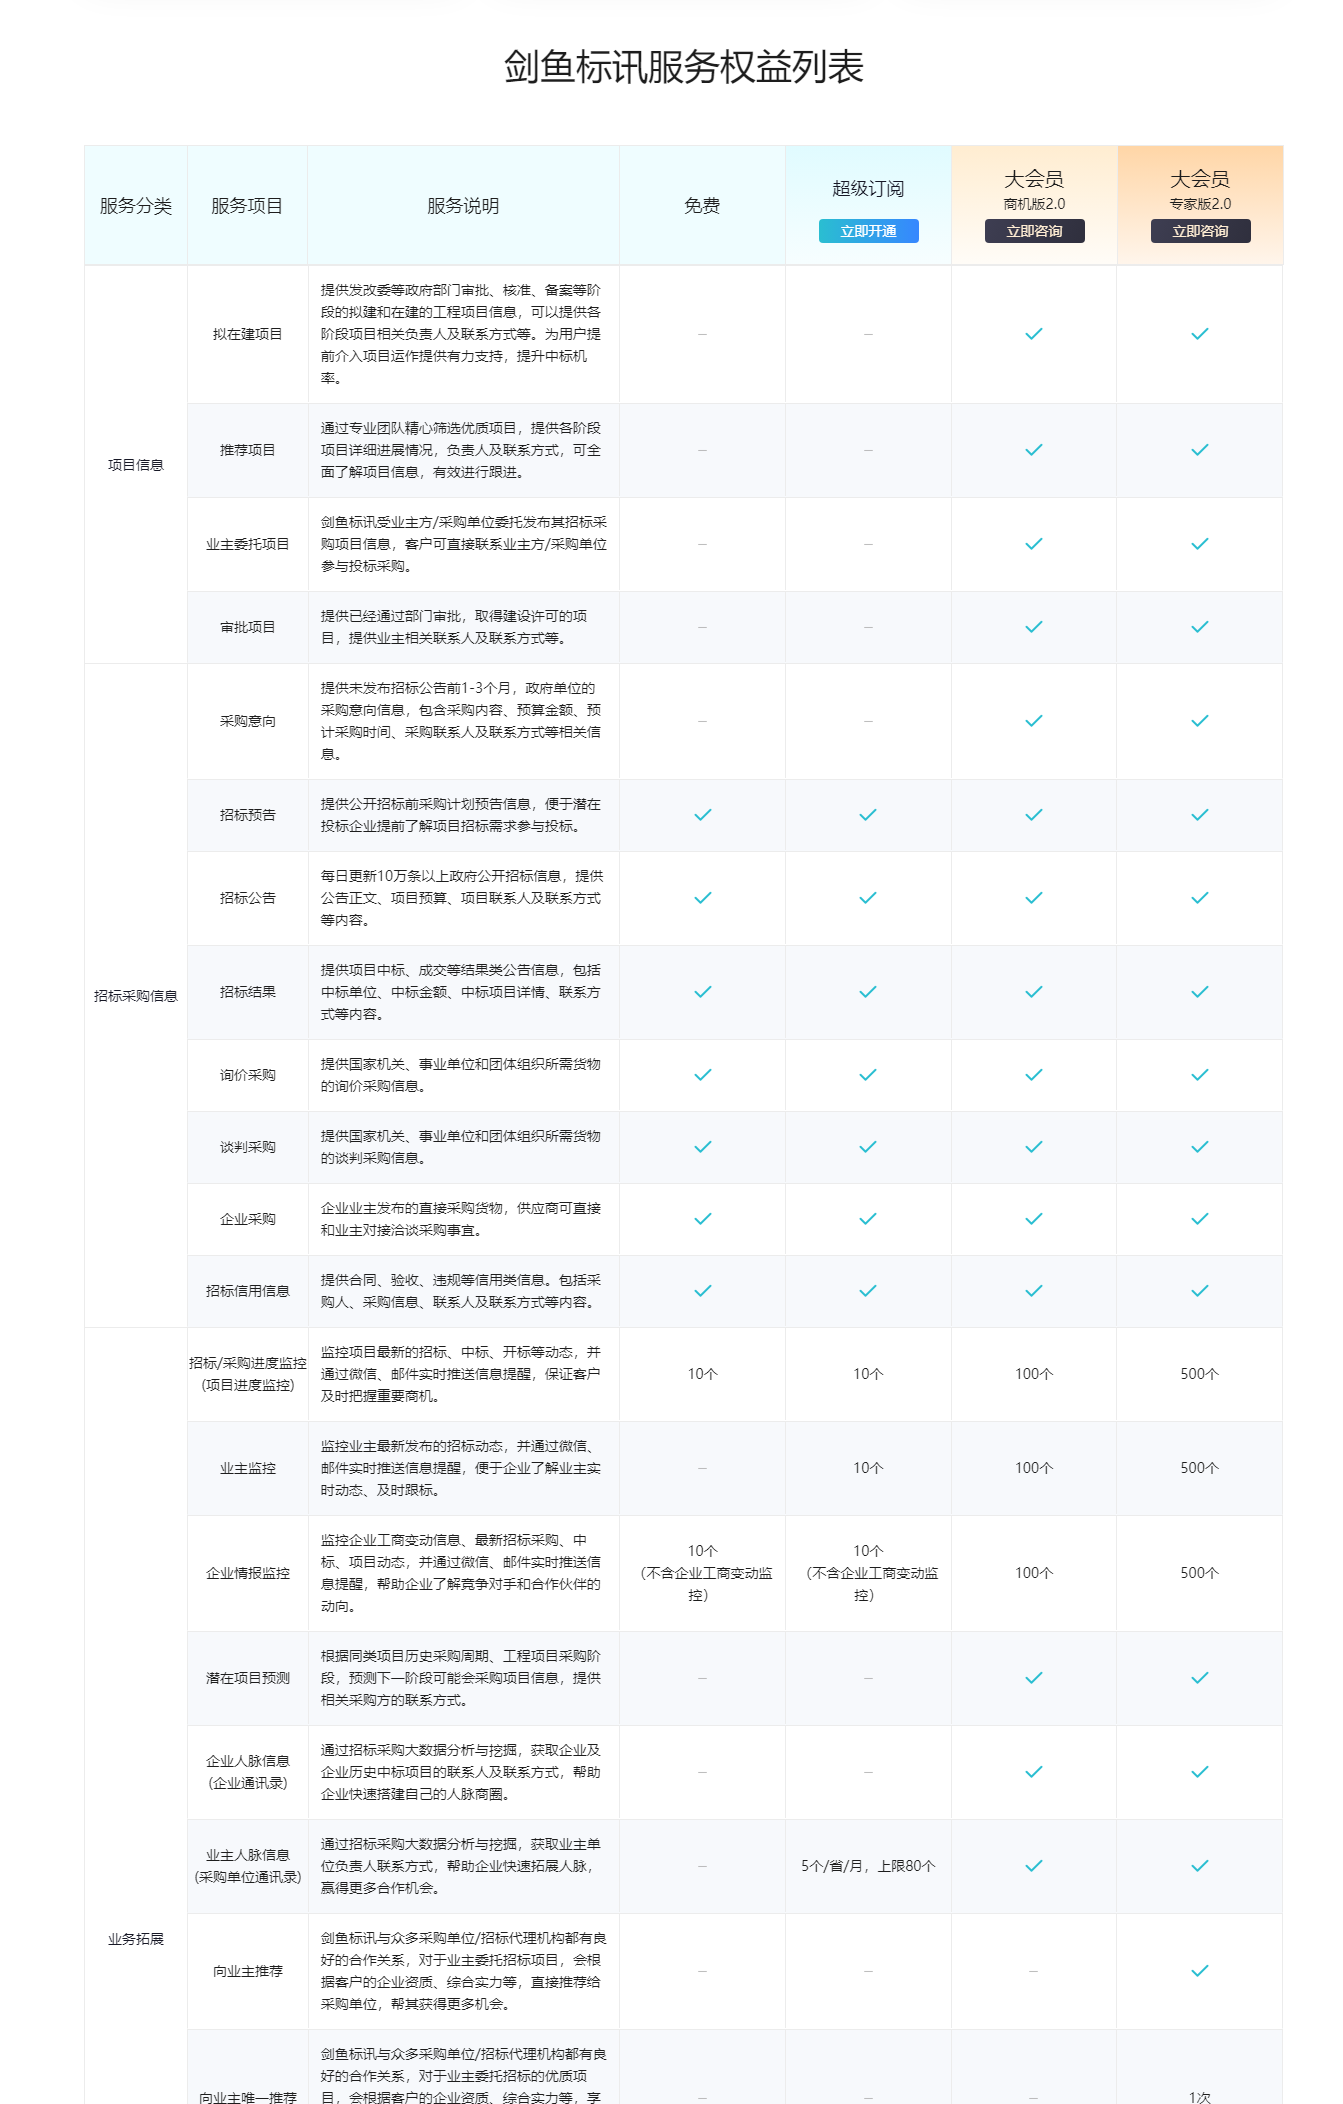Click the 潜在项目预测 checkmark in 商机版2.0 column

tap(1034, 1678)
